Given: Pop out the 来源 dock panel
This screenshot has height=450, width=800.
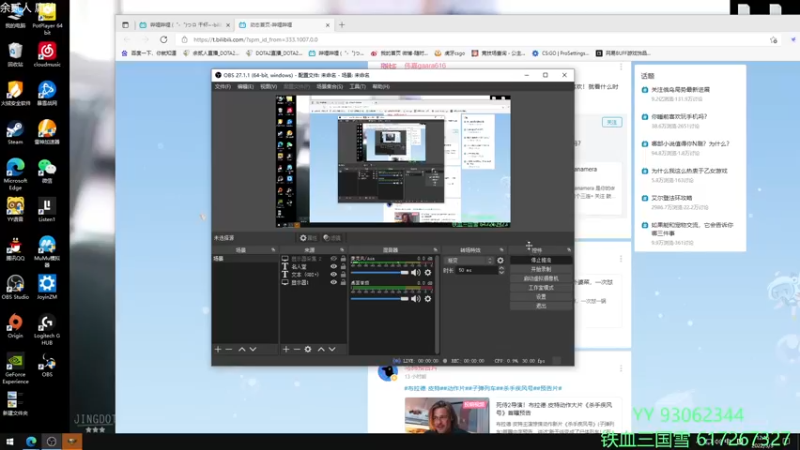Looking at the screenshot, I should click(x=342, y=250).
